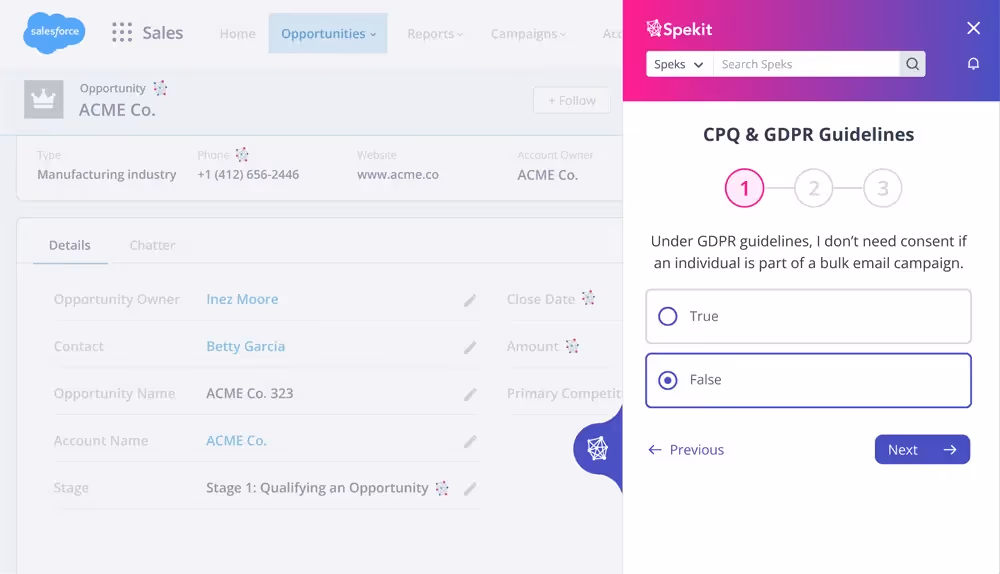Click the Salesforce cloud logo

(x=54, y=32)
